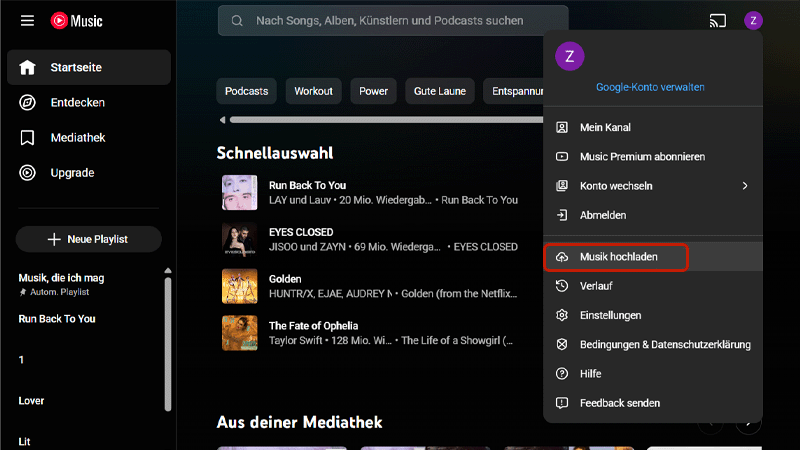
Task: Click the Bedingungen shield icon
Action: pos(562,344)
